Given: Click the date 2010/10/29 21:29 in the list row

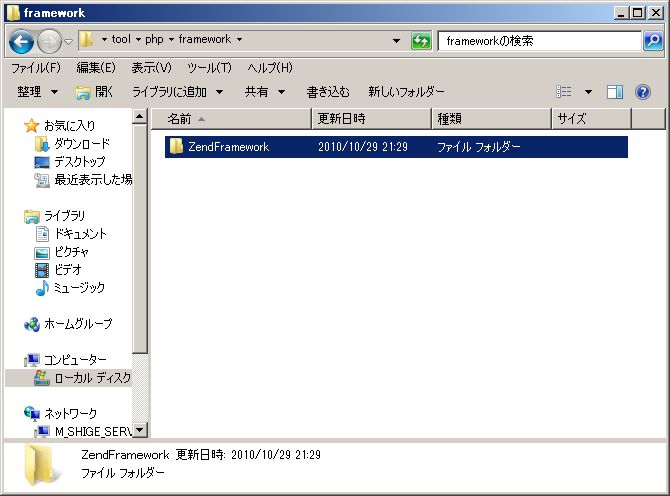Looking at the screenshot, I should point(363,147).
